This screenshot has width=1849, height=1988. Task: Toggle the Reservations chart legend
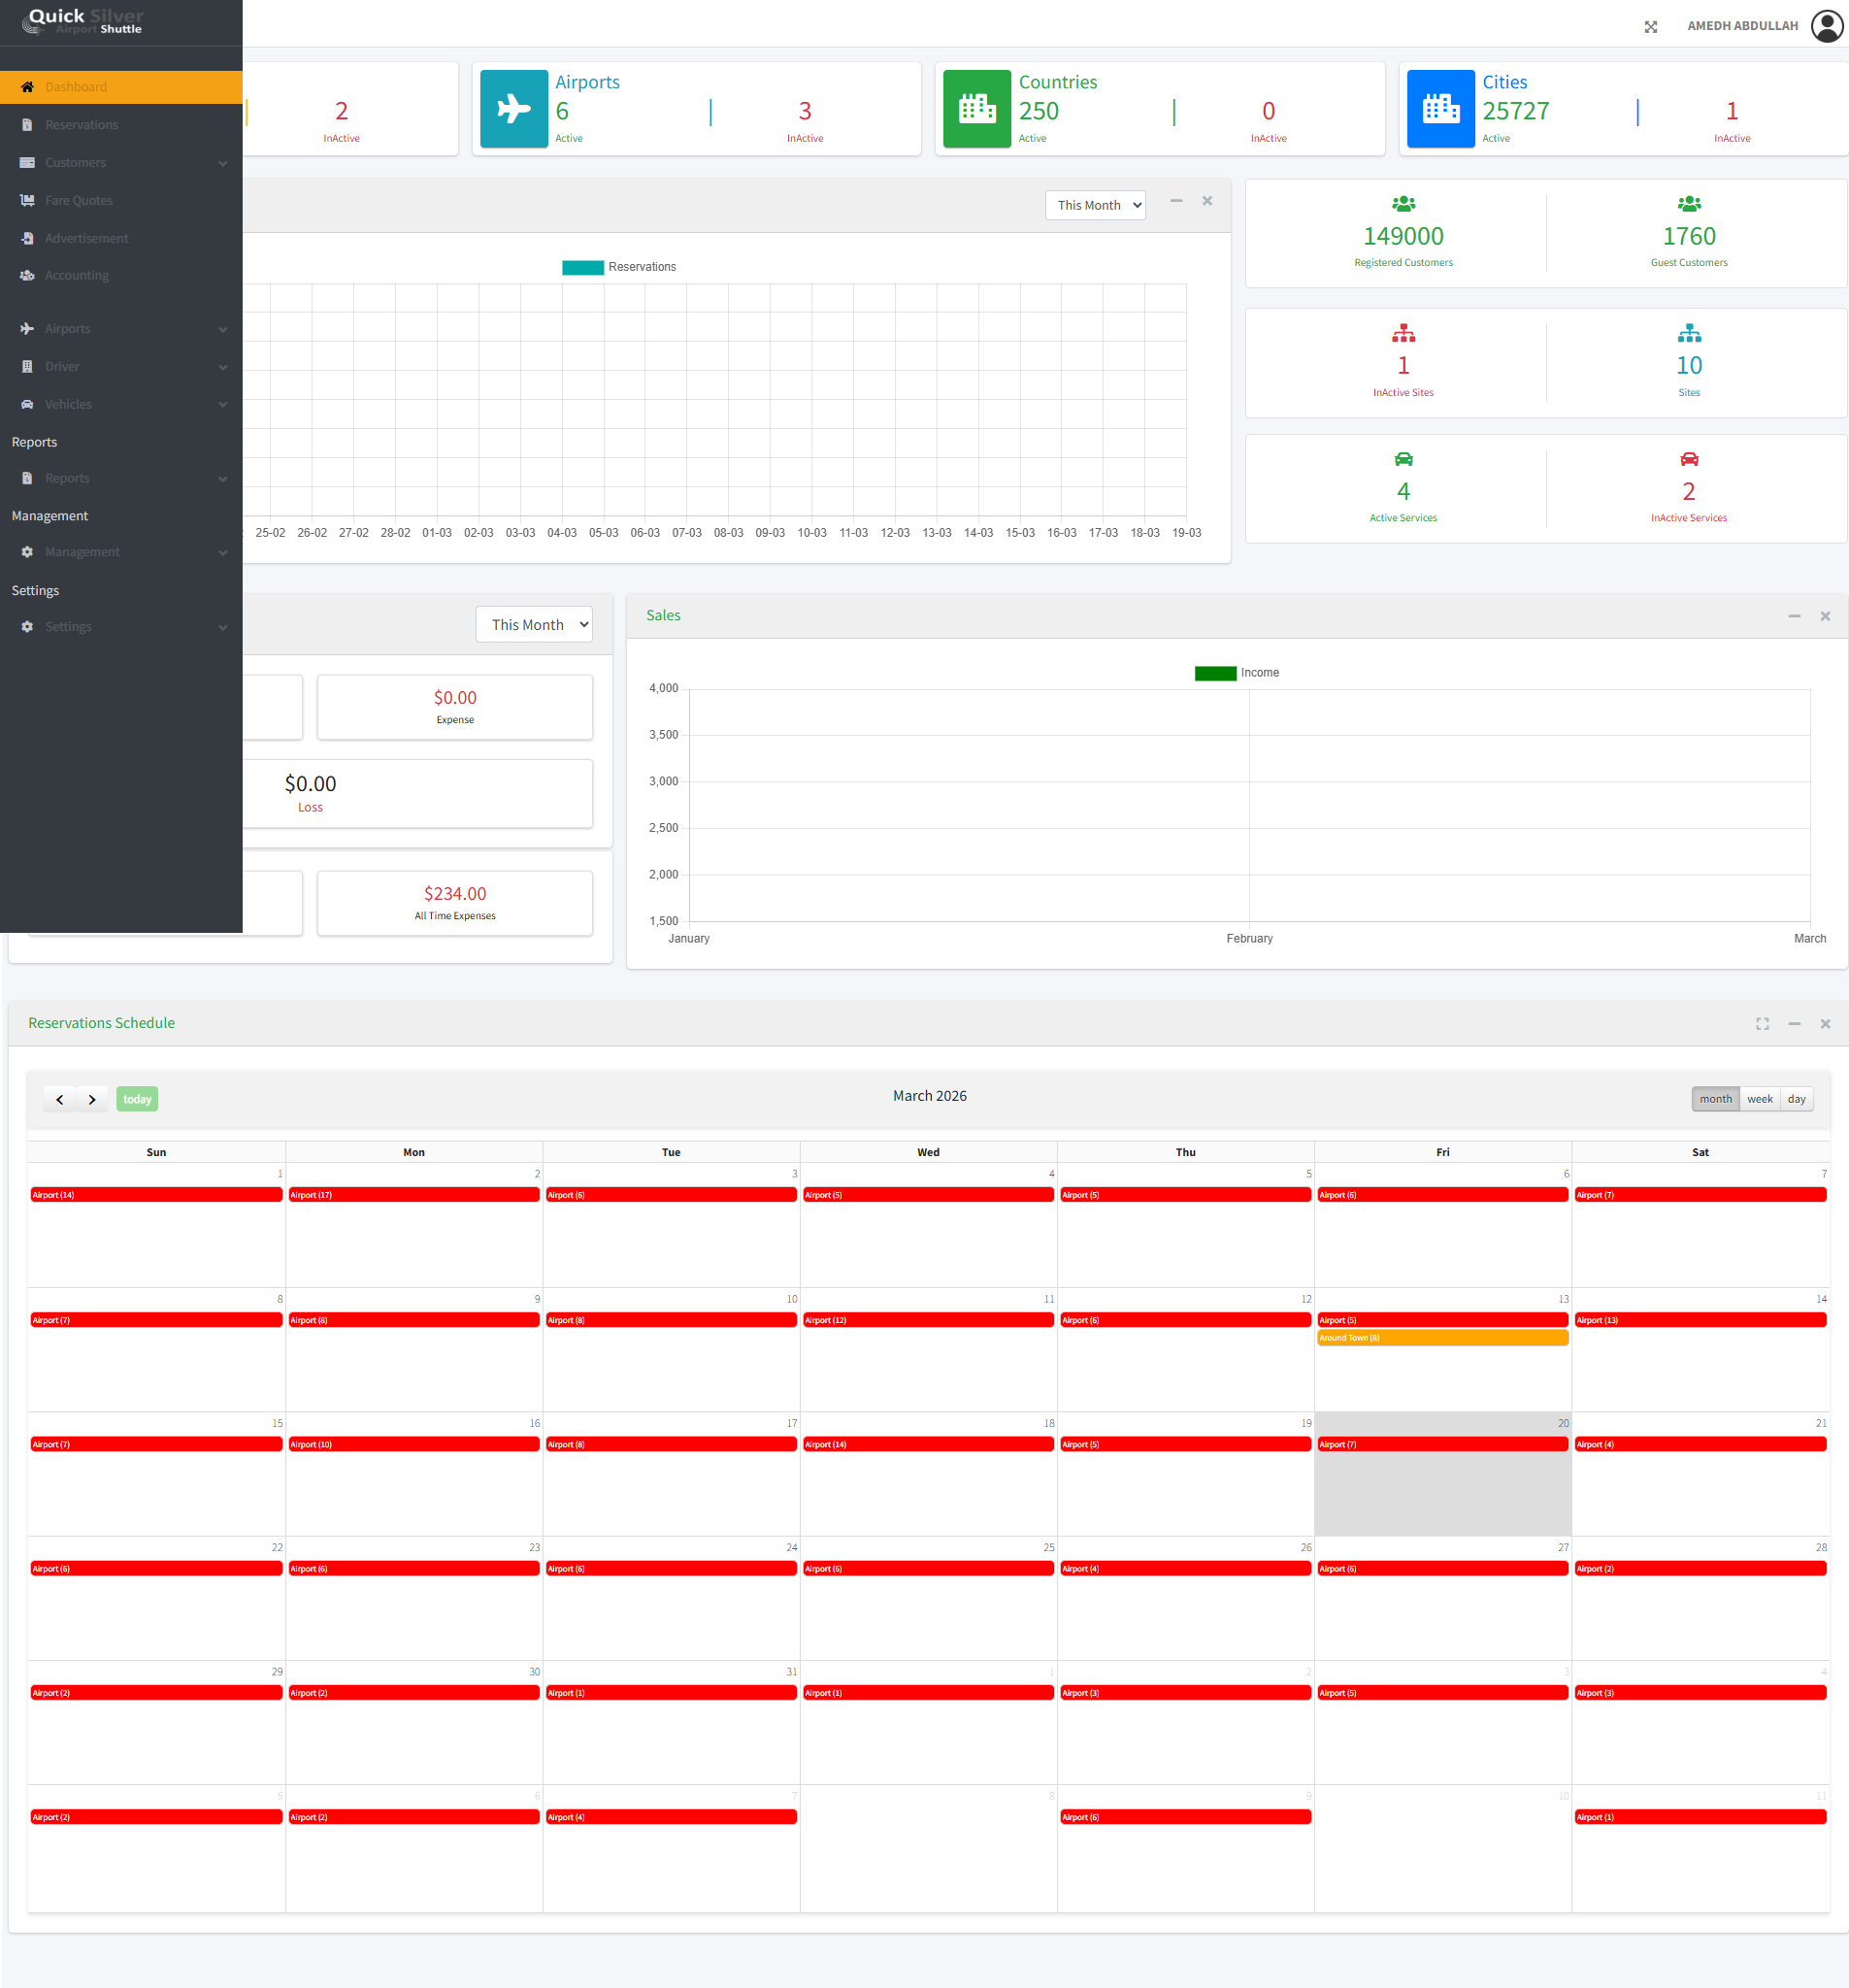(619, 267)
